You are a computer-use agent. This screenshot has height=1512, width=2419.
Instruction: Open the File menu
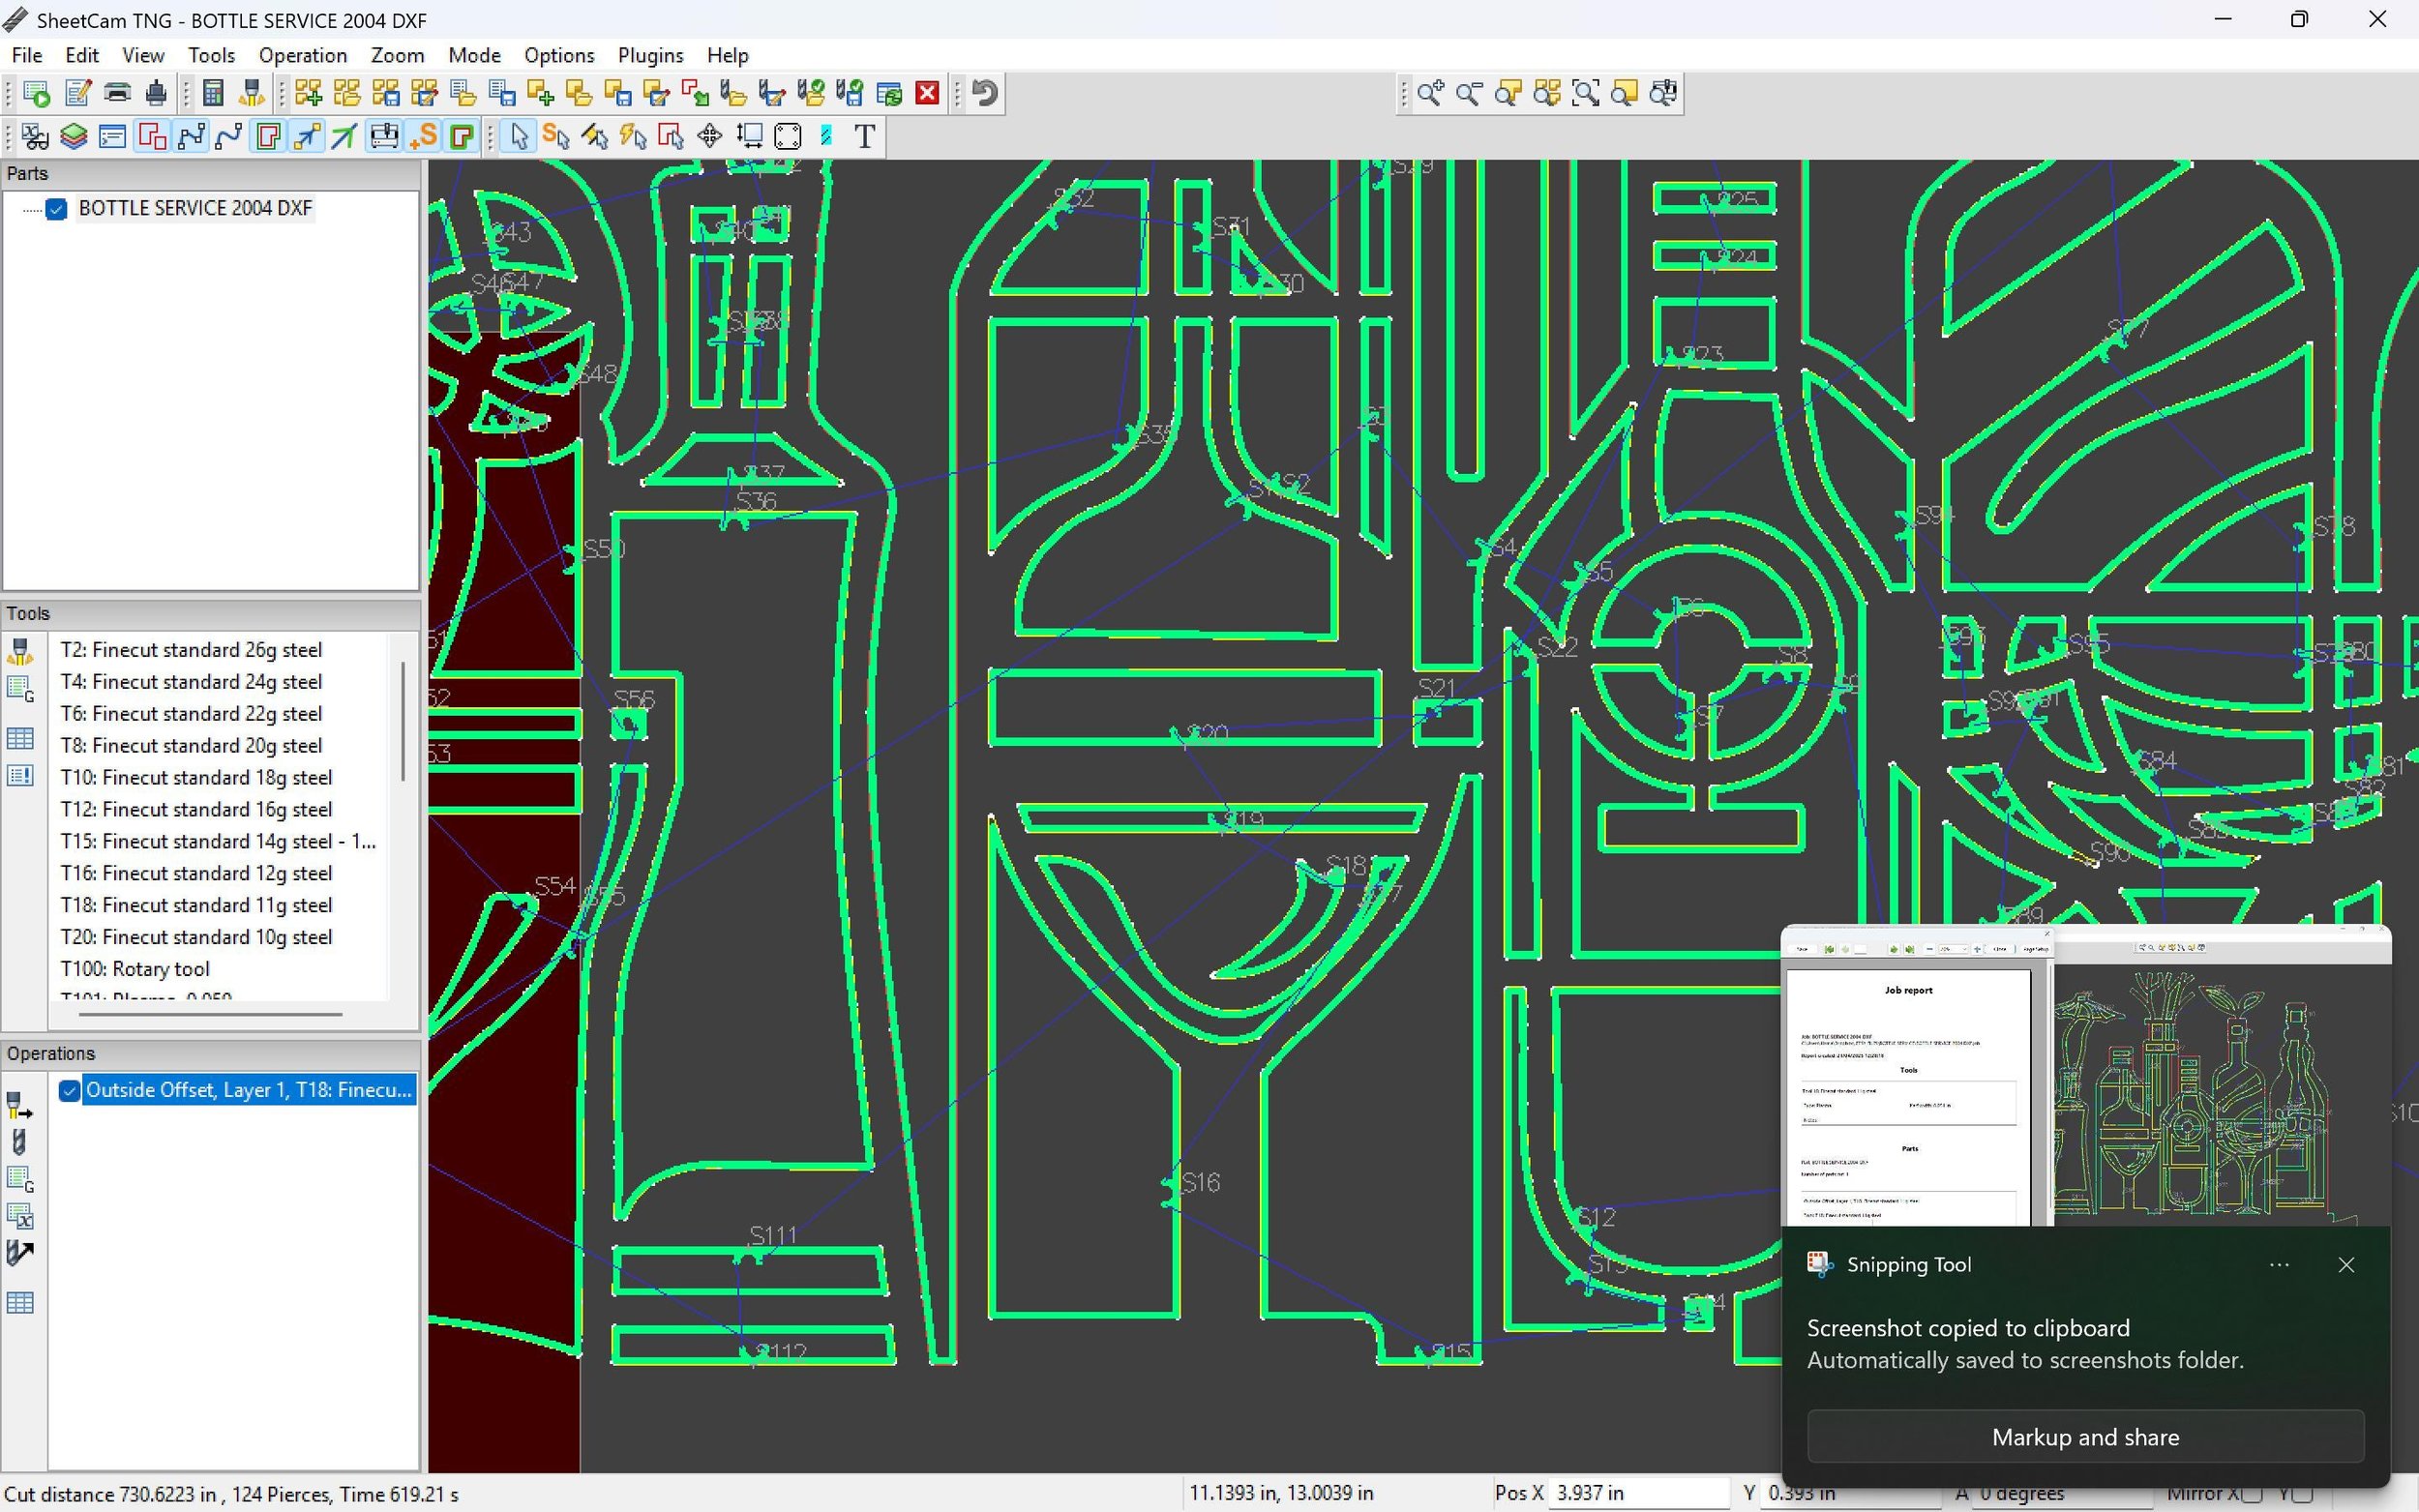(x=27, y=55)
